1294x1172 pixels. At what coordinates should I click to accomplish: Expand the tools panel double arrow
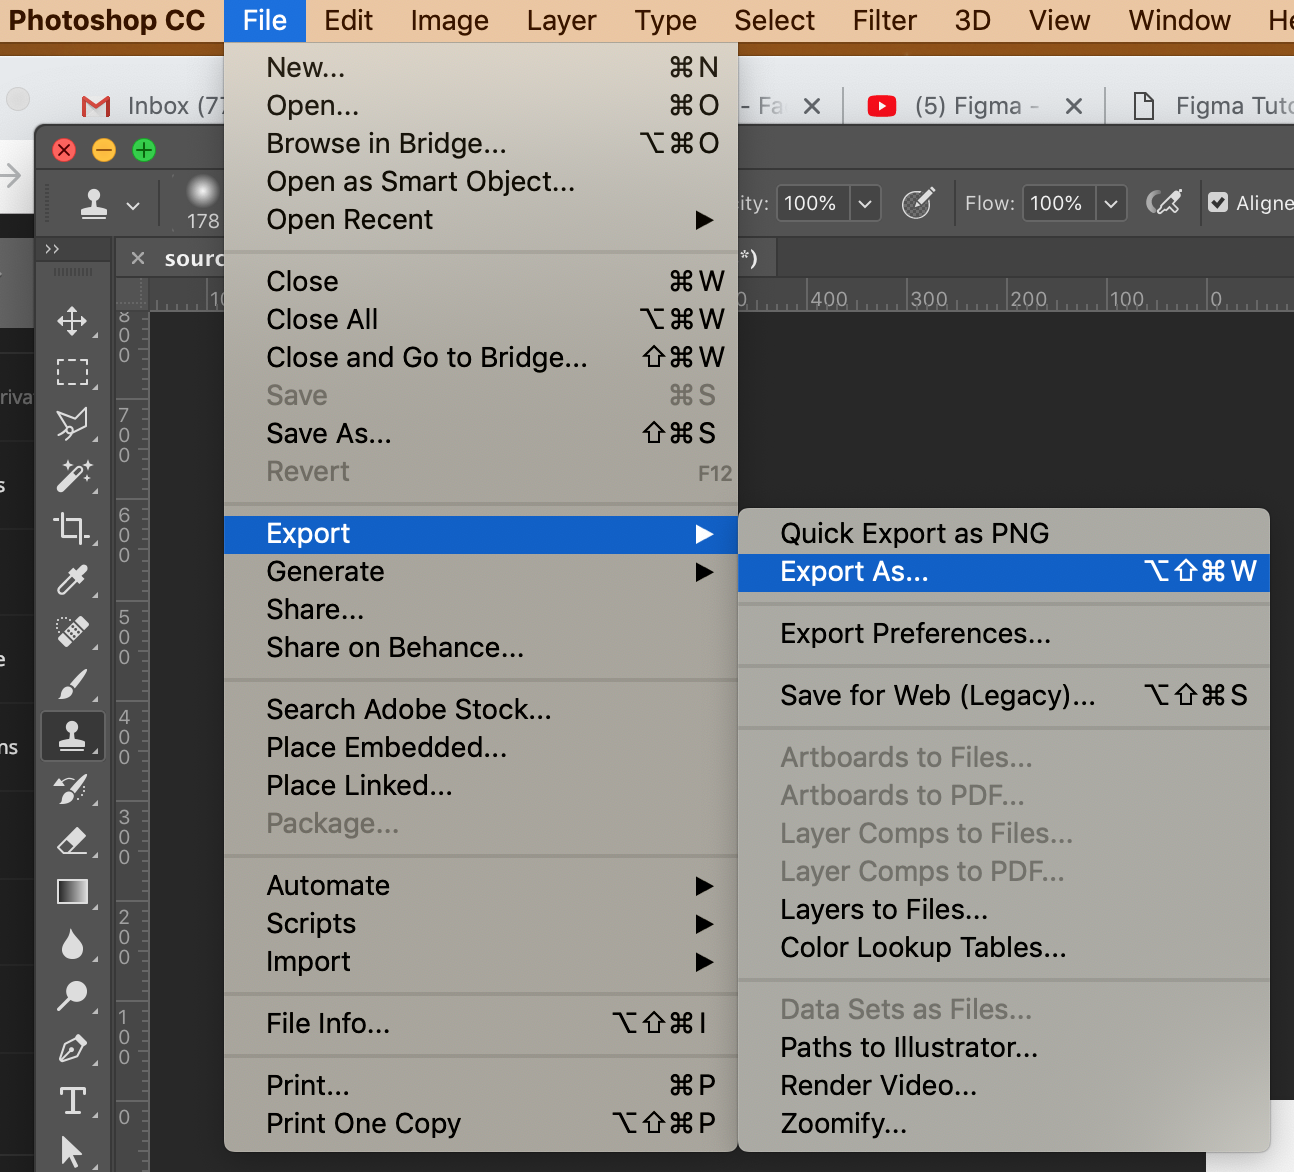point(52,249)
